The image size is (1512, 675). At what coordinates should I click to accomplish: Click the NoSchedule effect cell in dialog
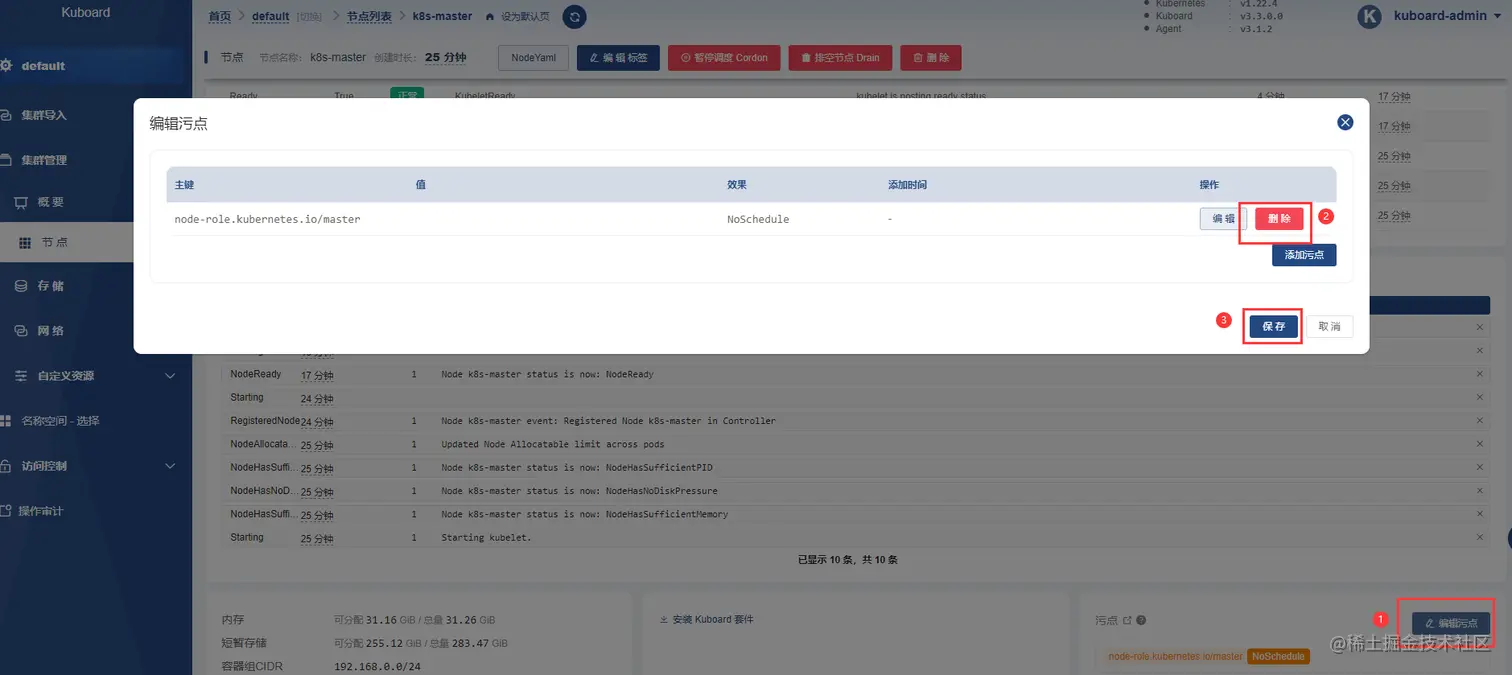pos(758,219)
